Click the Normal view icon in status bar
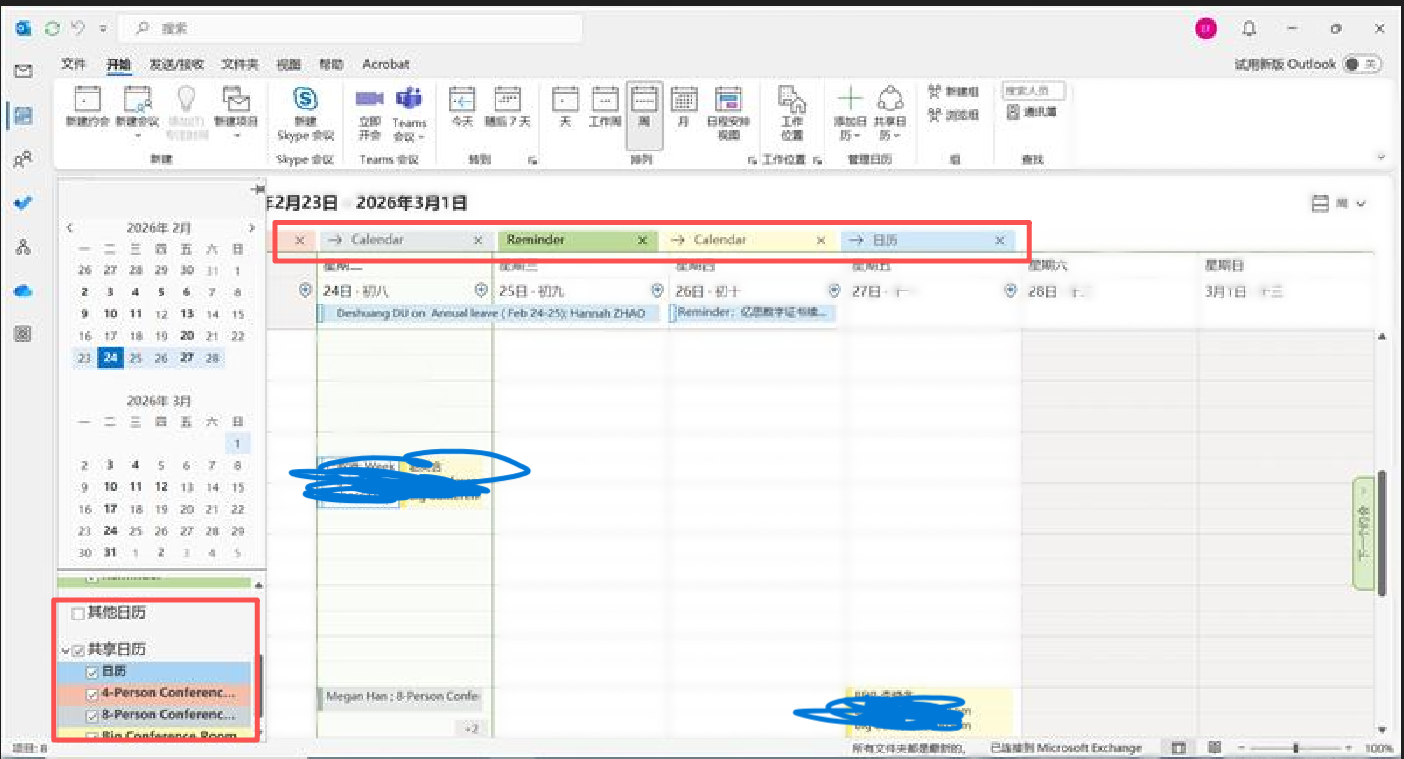This screenshot has width=1404, height=759. point(1179,748)
